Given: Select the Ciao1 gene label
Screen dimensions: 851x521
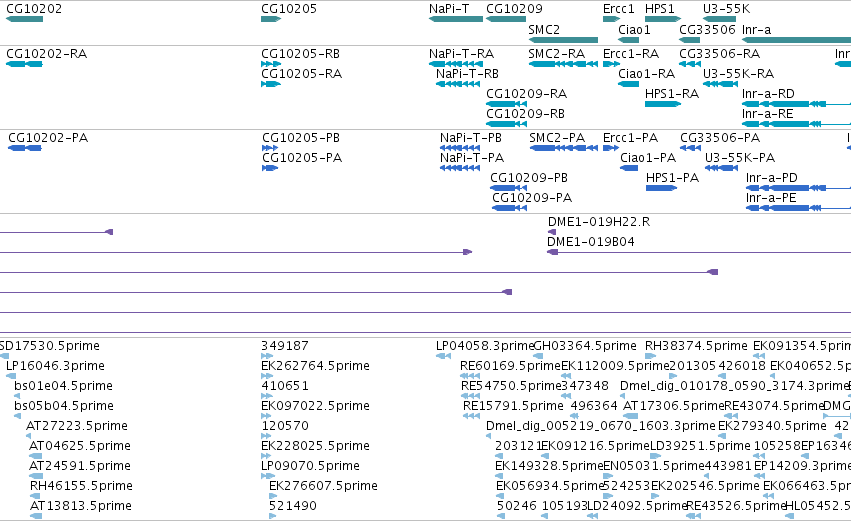Looking at the screenshot, I should pos(634,30).
